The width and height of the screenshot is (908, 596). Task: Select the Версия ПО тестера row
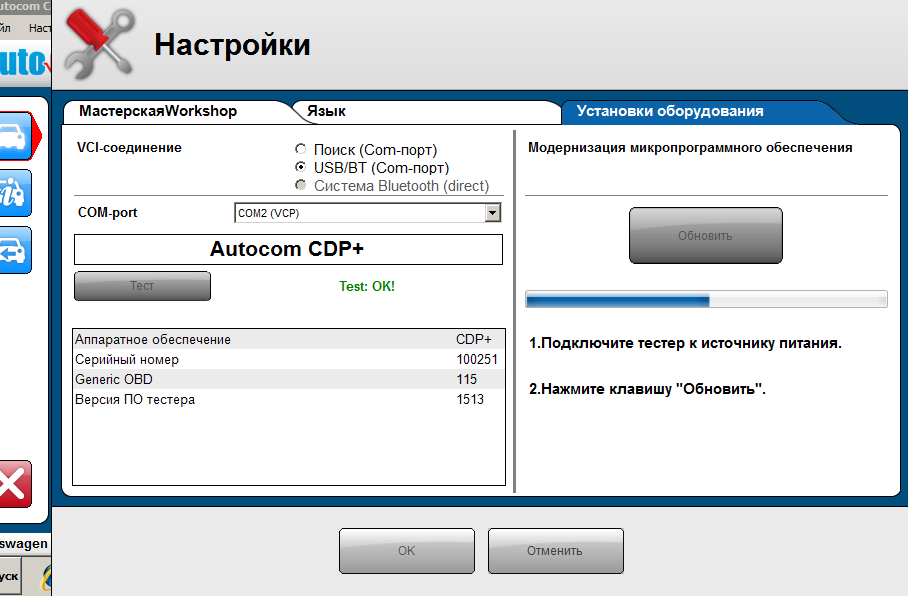pyautogui.click(x=288, y=399)
